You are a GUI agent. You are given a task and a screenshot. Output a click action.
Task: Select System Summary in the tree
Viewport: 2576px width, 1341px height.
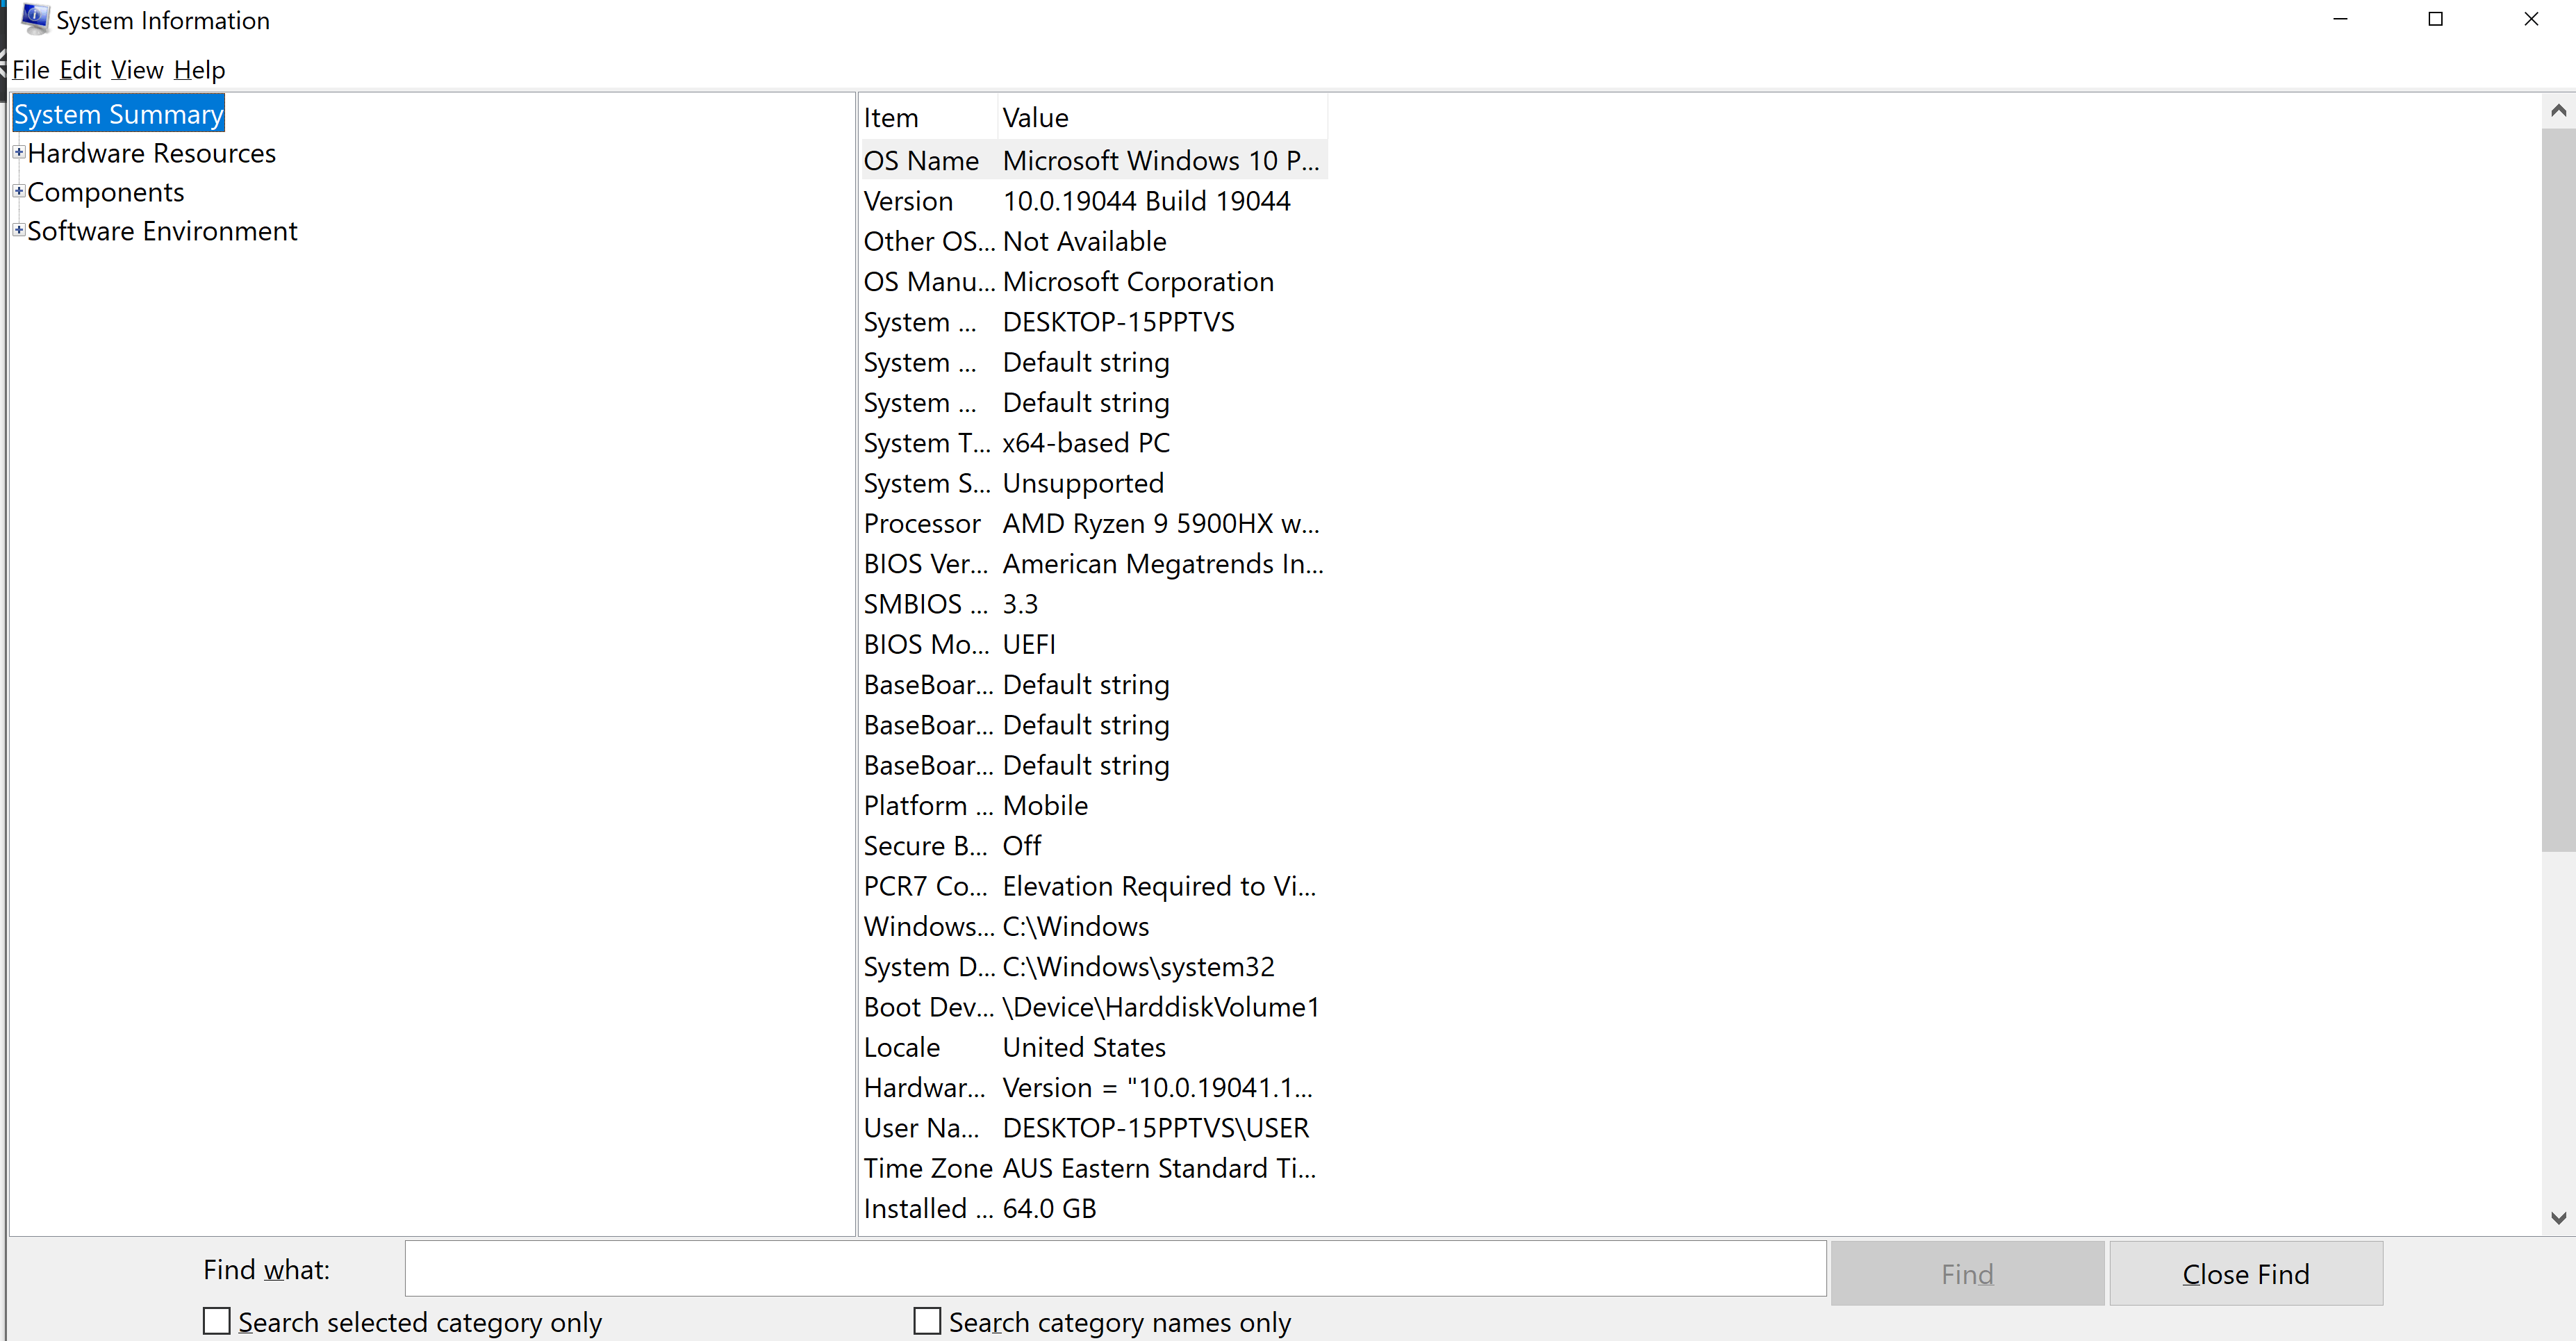[118, 114]
